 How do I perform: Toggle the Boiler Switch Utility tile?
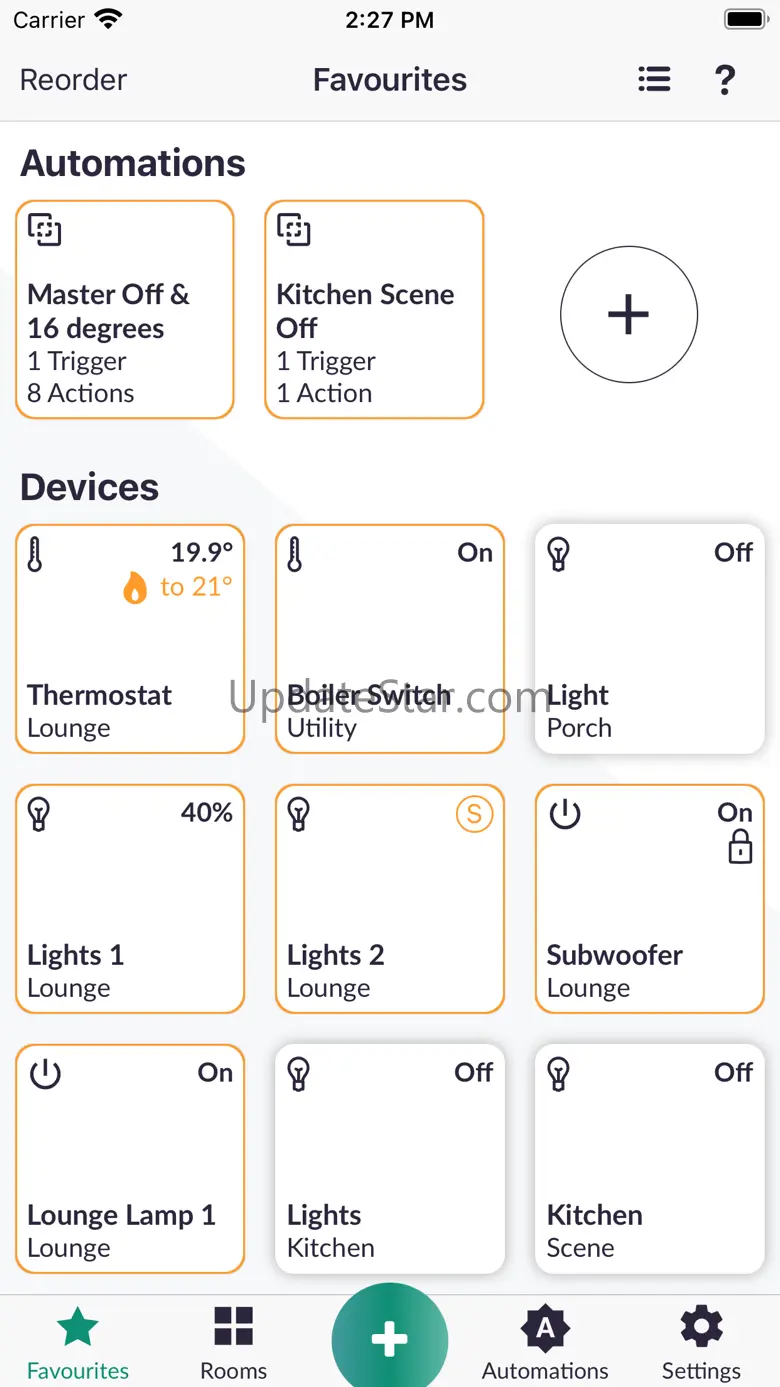[390, 639]
